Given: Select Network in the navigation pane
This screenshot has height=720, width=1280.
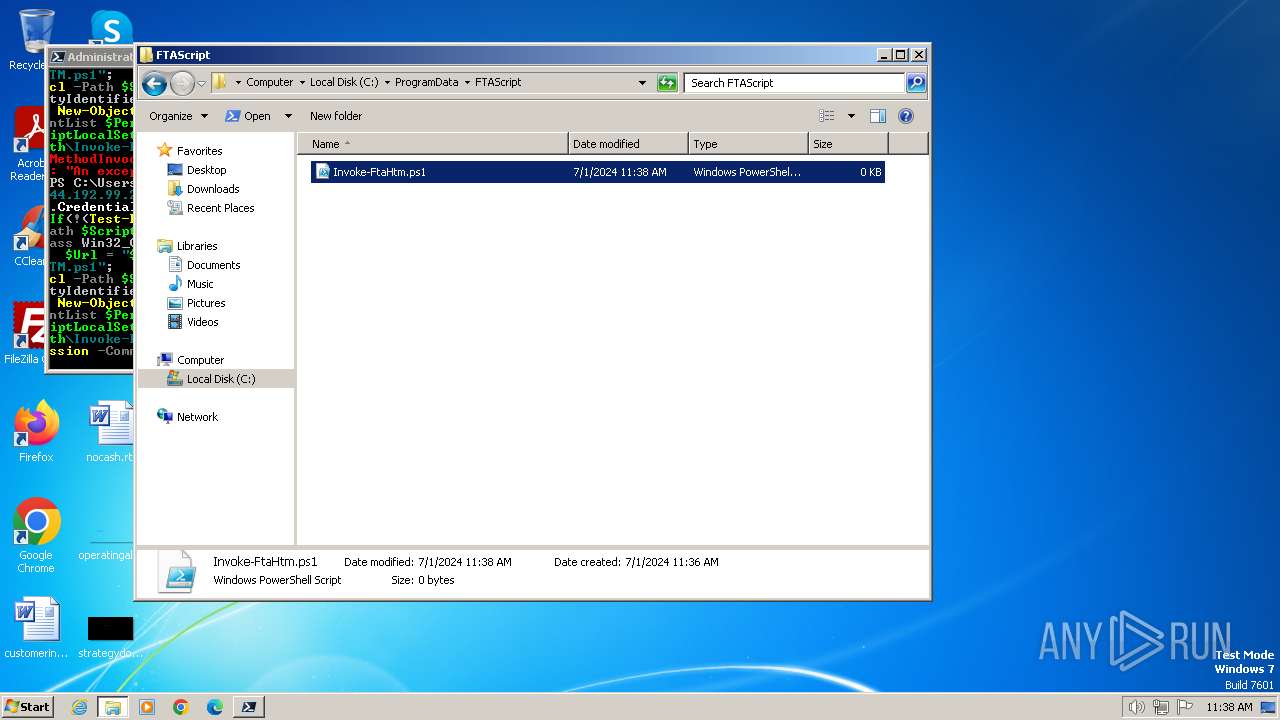Looking at the screenshot, I should (197, 417).
